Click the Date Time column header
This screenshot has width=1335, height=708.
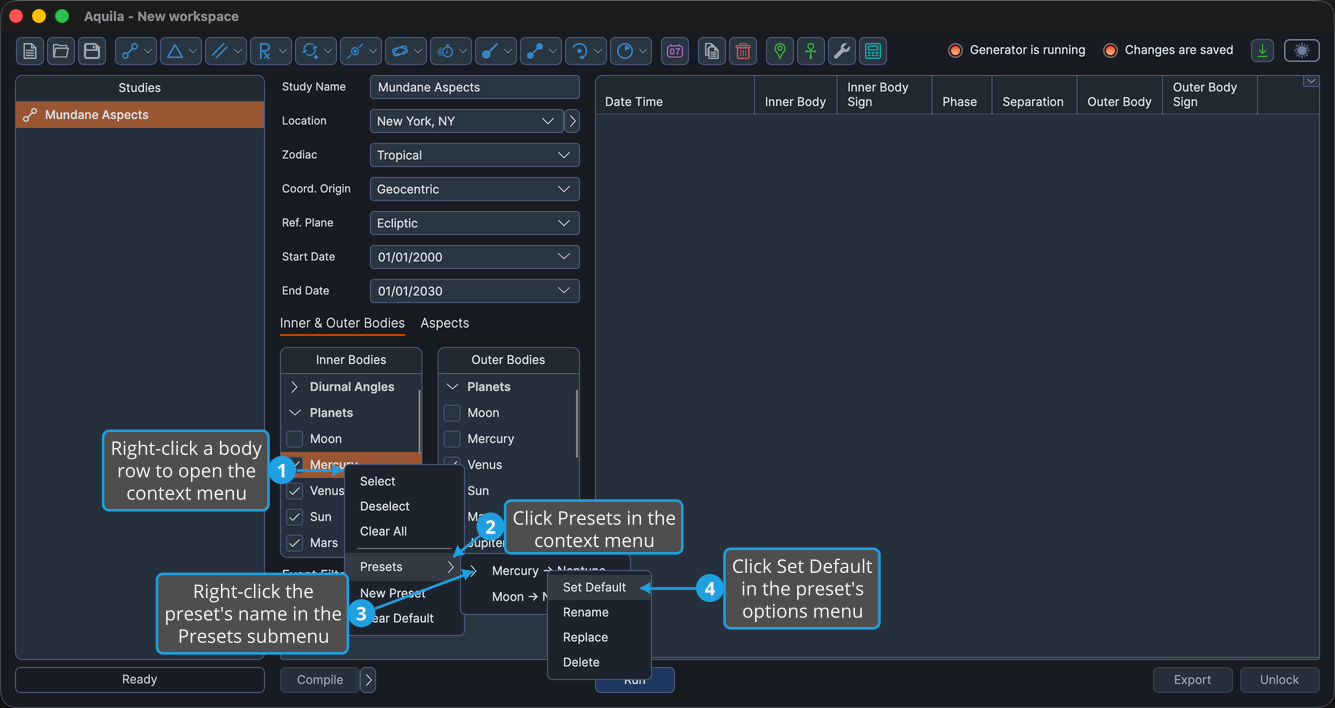click(675, 95)
